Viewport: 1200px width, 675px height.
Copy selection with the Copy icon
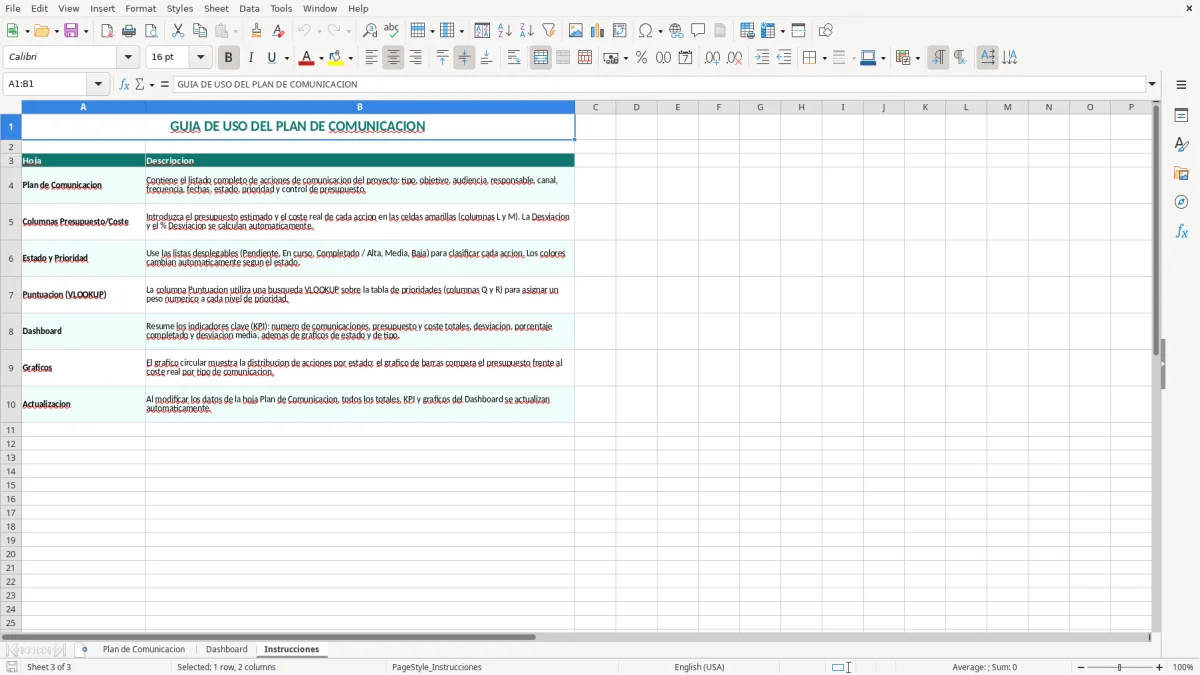click(200, 31)
